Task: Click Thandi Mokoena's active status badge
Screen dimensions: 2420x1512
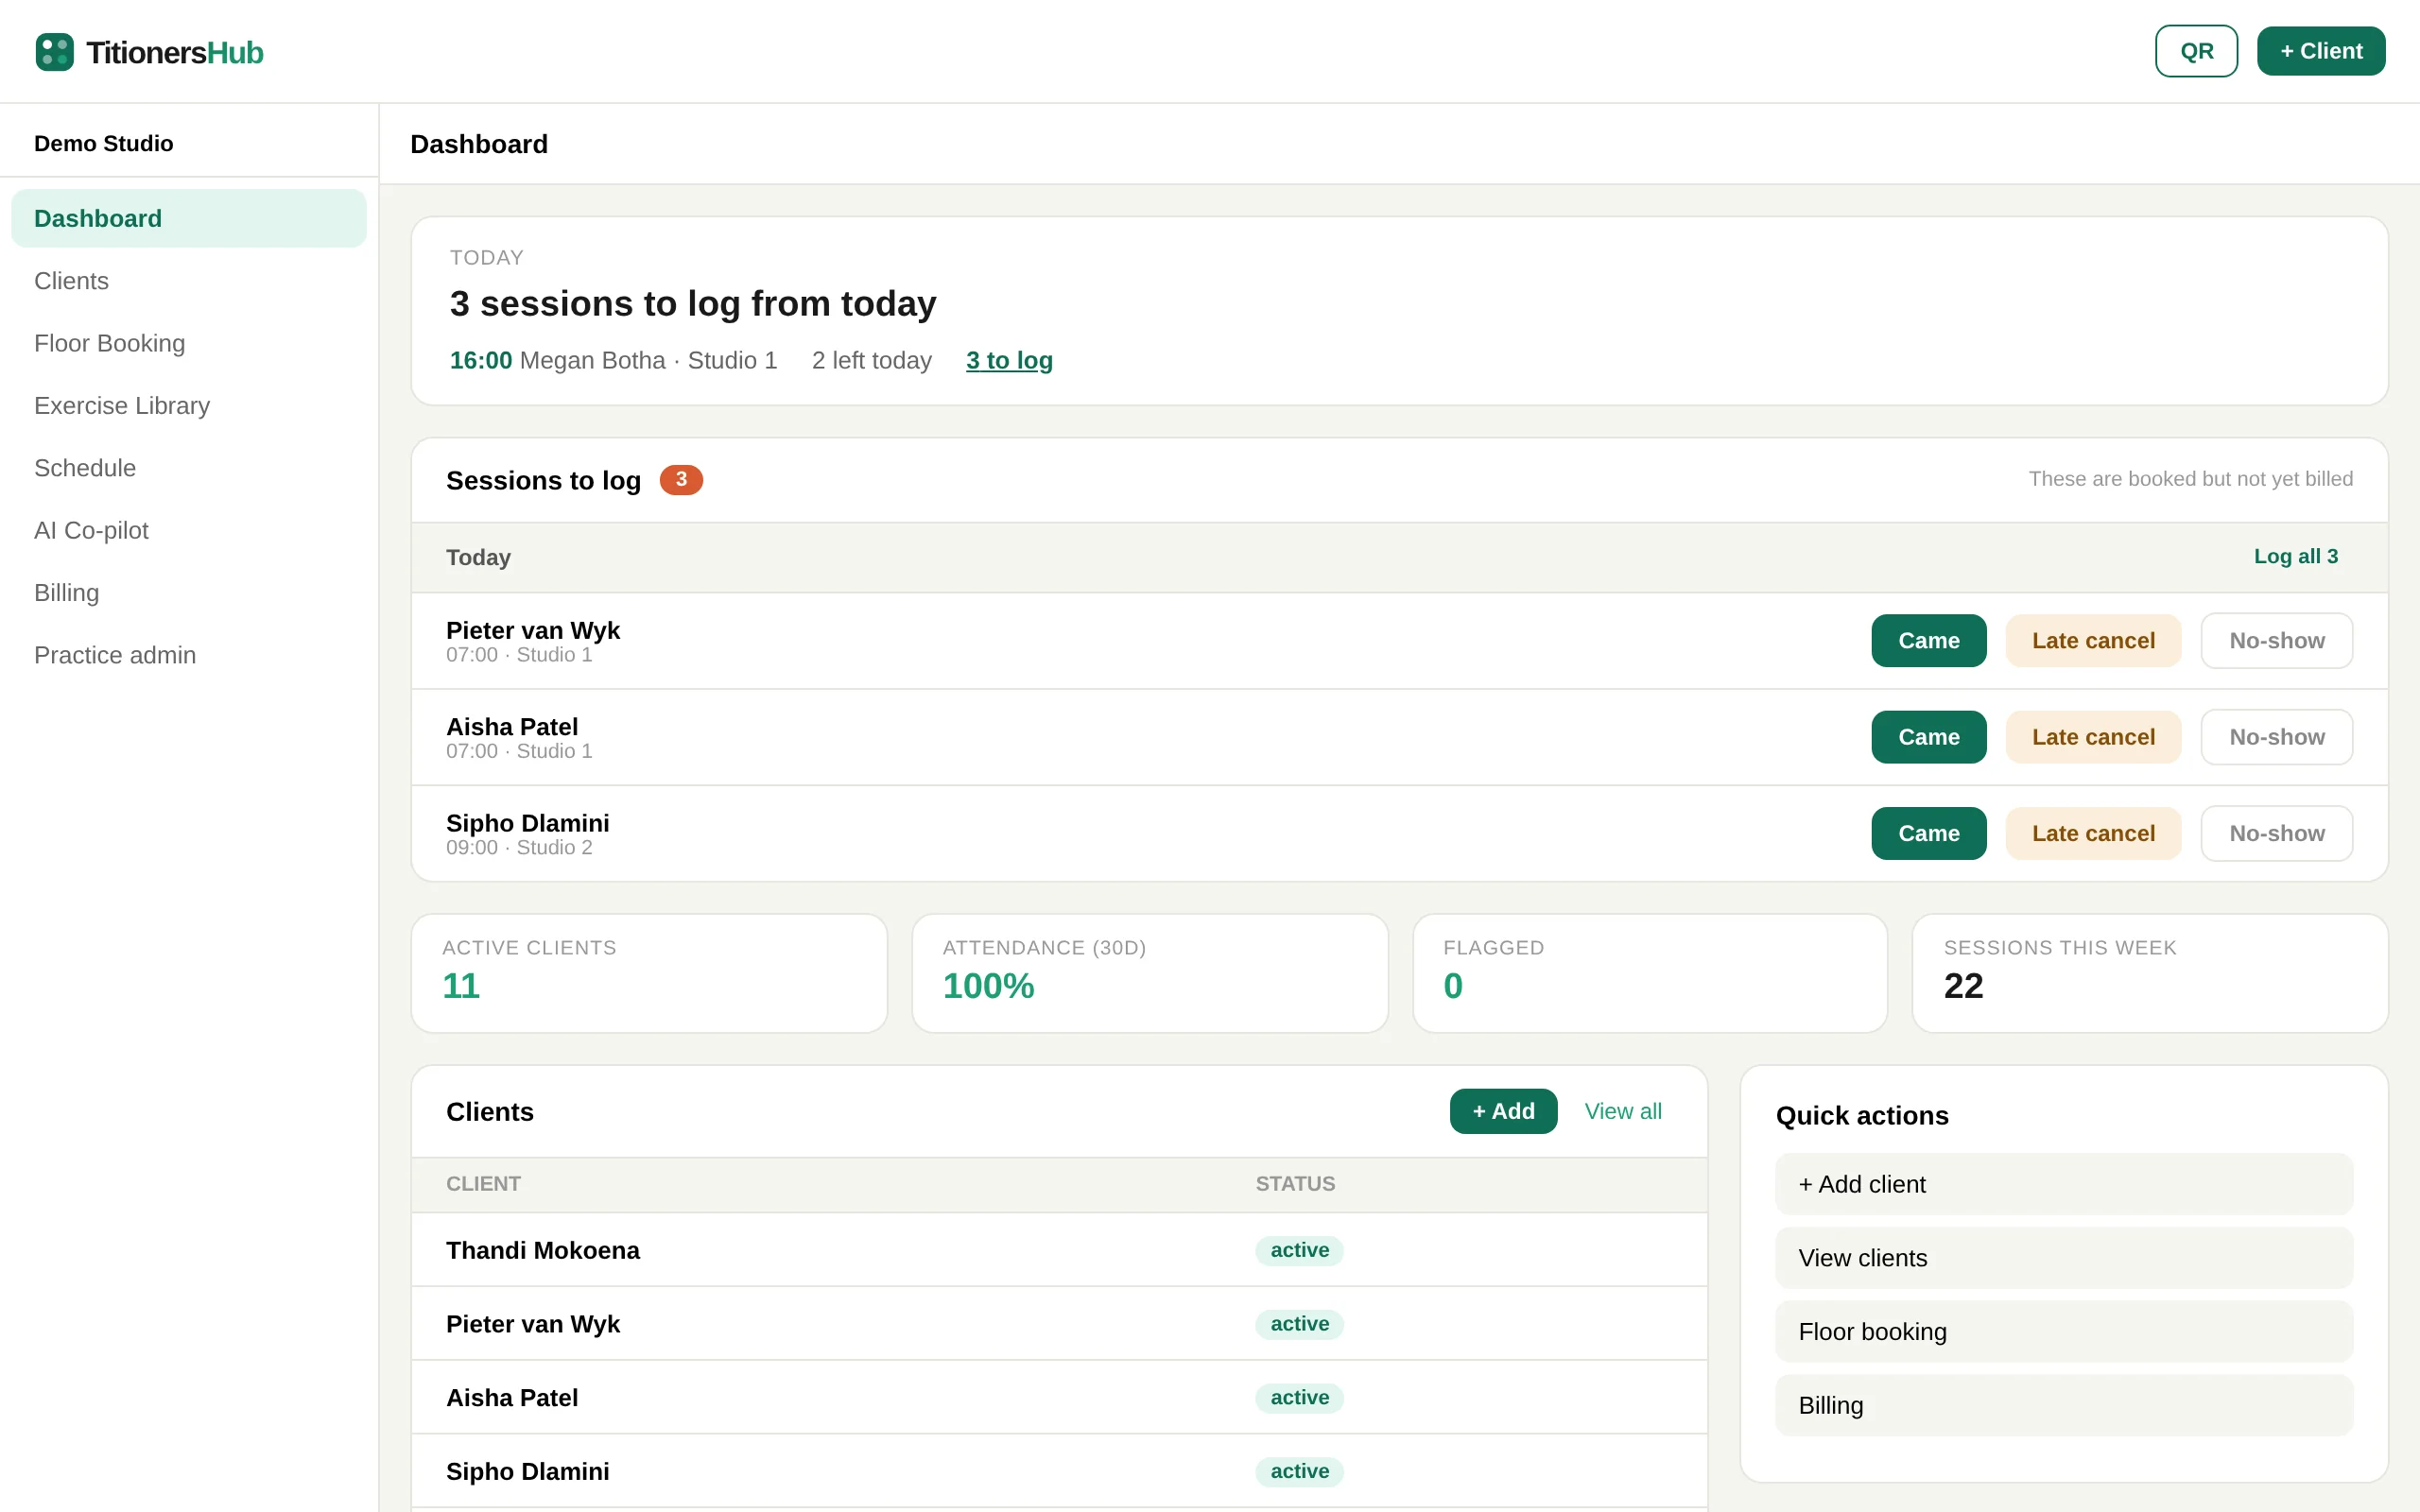Action: tap(1299, 1250)
